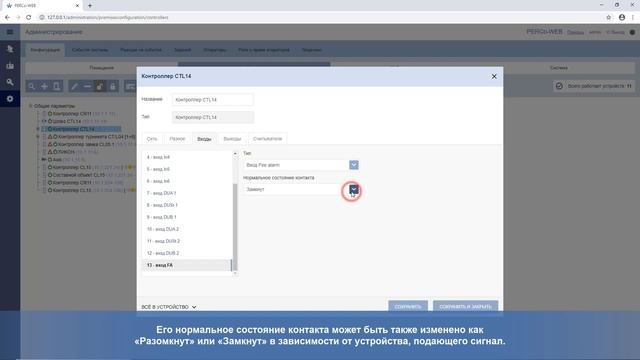Select '12 - вход DUB 2' in list
The width and height of the screenshot is (640, 360).
187,253
